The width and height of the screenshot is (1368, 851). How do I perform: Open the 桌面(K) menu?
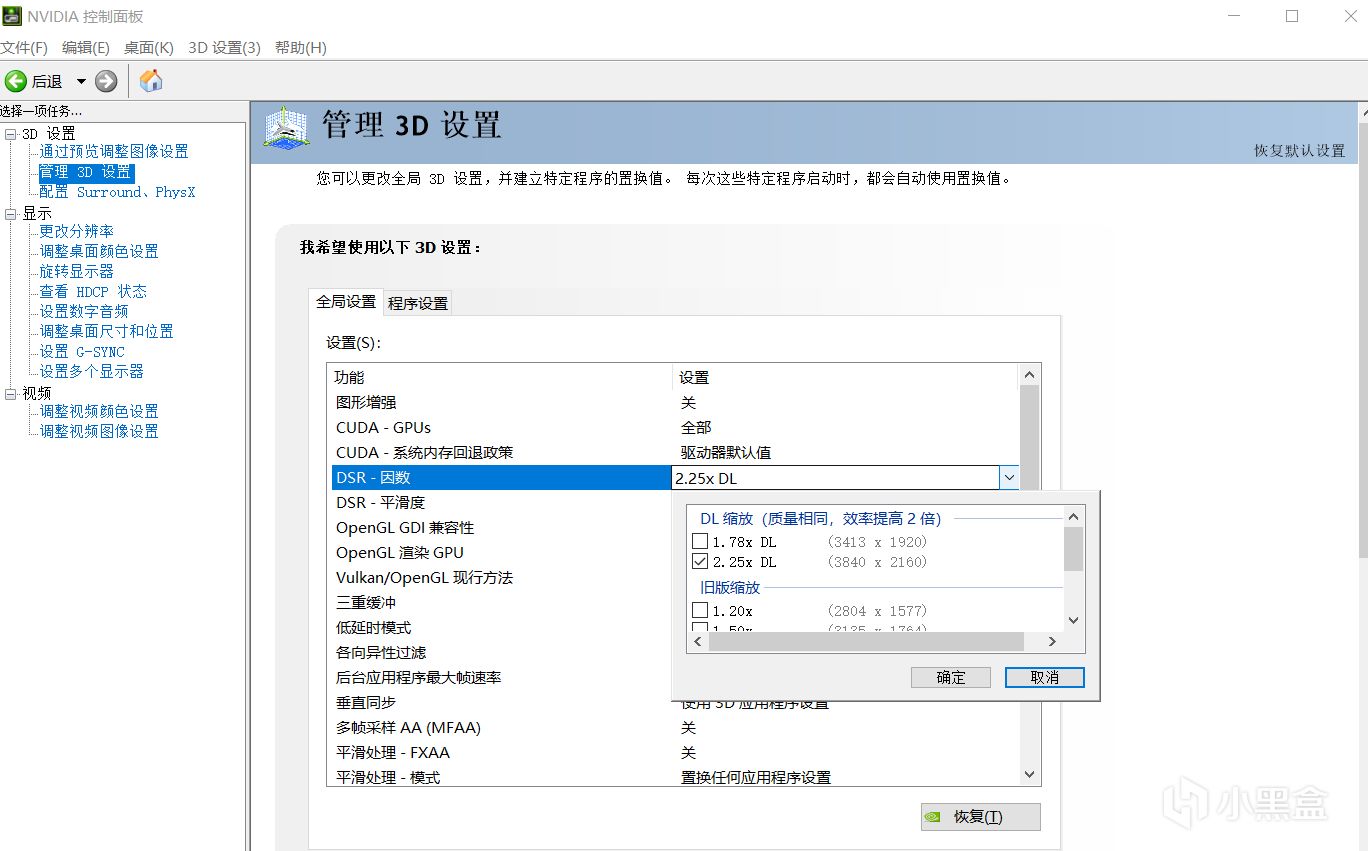point(149,47)
